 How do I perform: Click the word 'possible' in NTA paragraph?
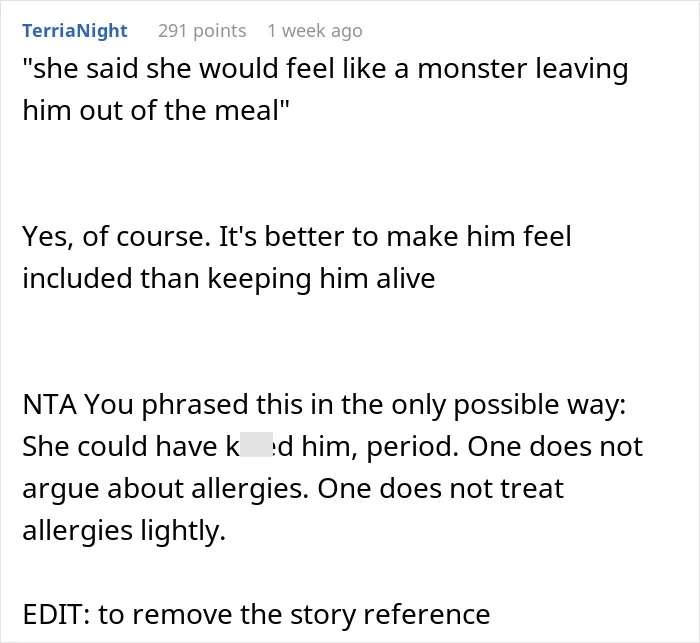tap(506, 405)
